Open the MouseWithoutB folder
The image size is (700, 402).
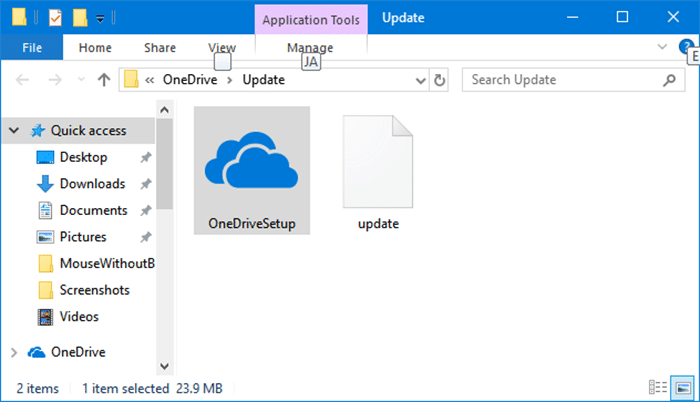107,264
